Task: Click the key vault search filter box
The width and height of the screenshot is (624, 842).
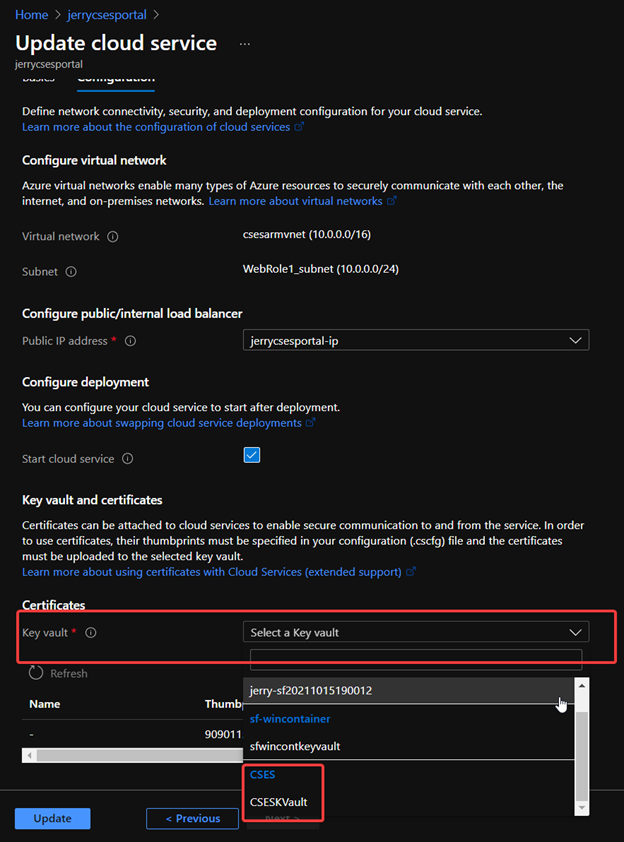Action: (416, 659)
